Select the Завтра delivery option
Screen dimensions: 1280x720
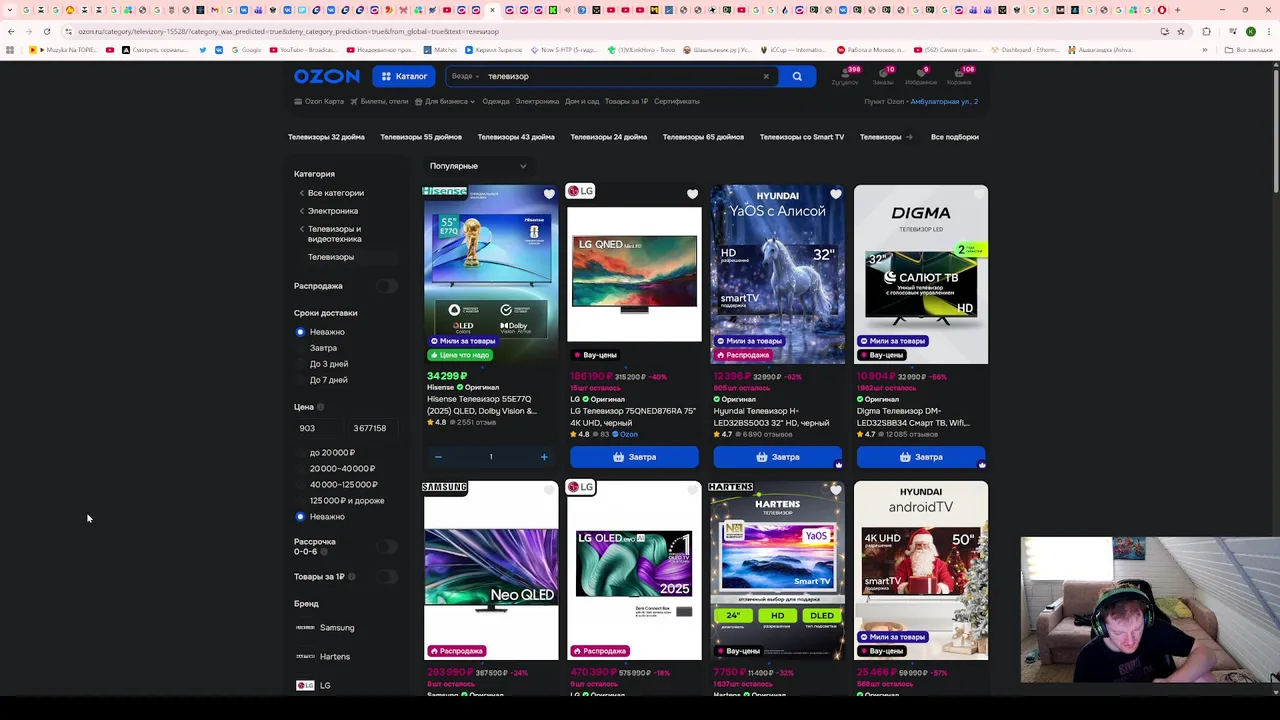317,348
